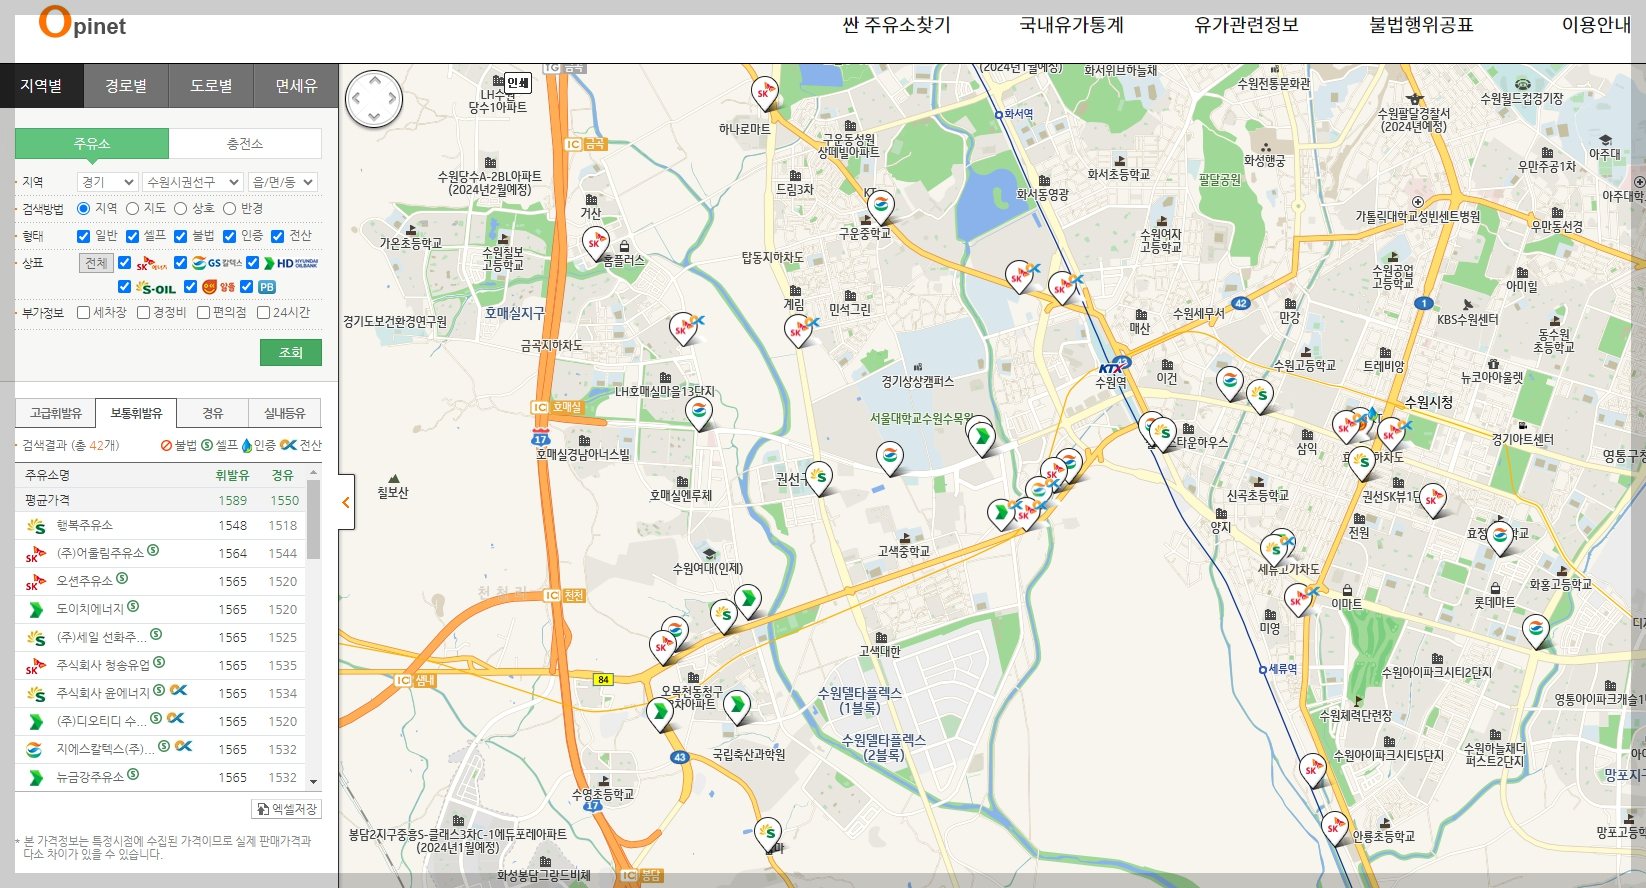Select 지도 search method radio button

pos(132,208)
